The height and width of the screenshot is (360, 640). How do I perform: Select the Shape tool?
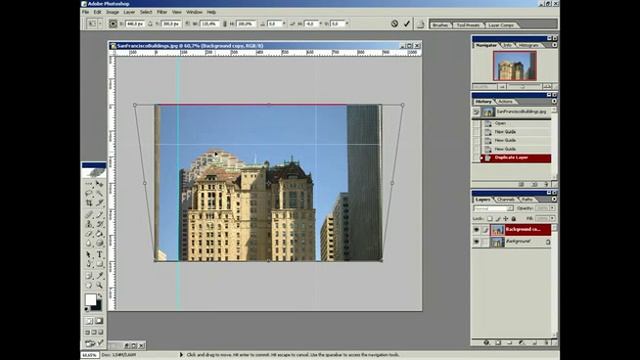tap(99, 264)
